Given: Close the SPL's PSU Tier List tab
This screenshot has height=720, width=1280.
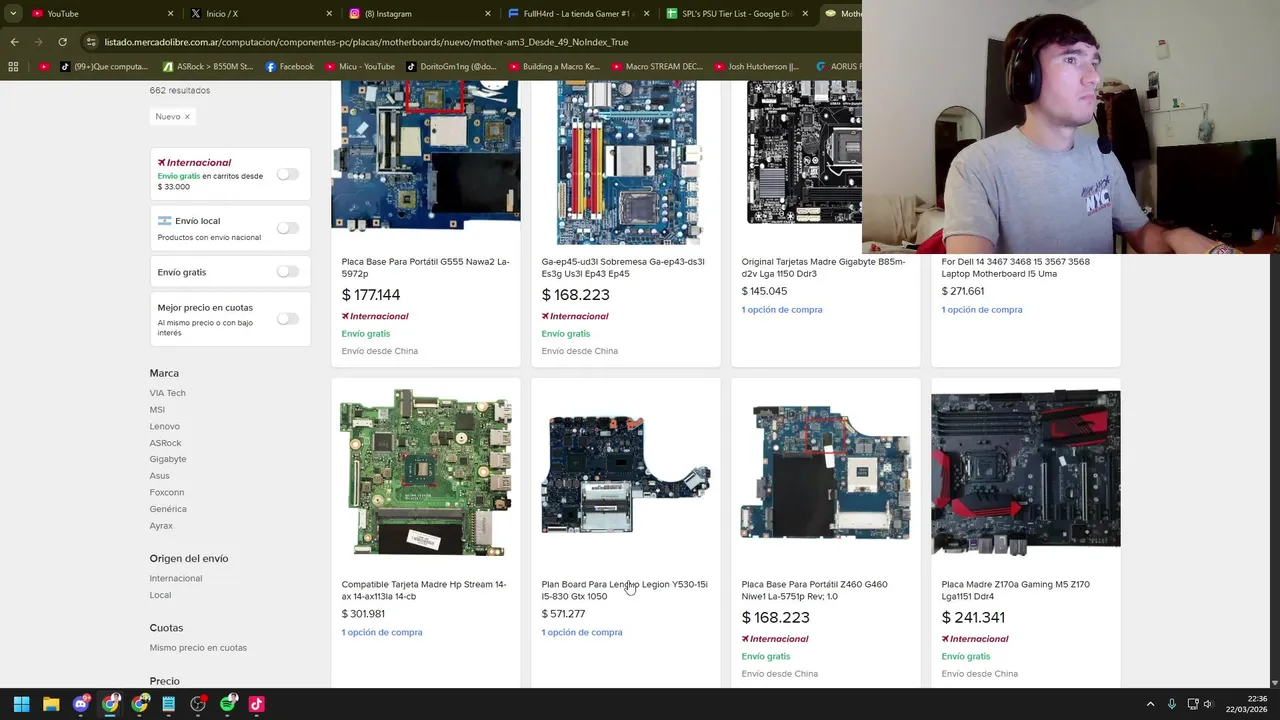Looking at the screenshot, I should click(x=805, y=14).
